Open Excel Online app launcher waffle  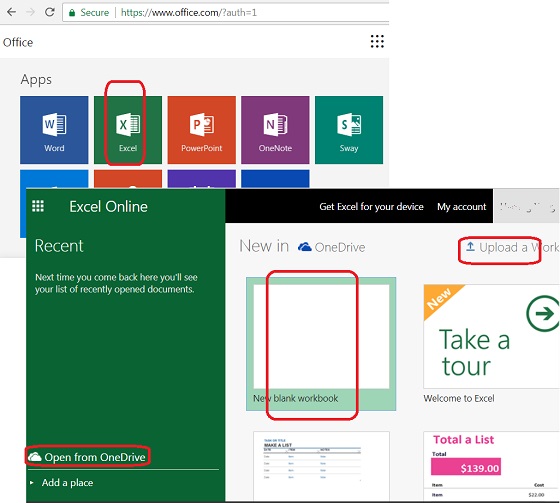tap(38, 206)
